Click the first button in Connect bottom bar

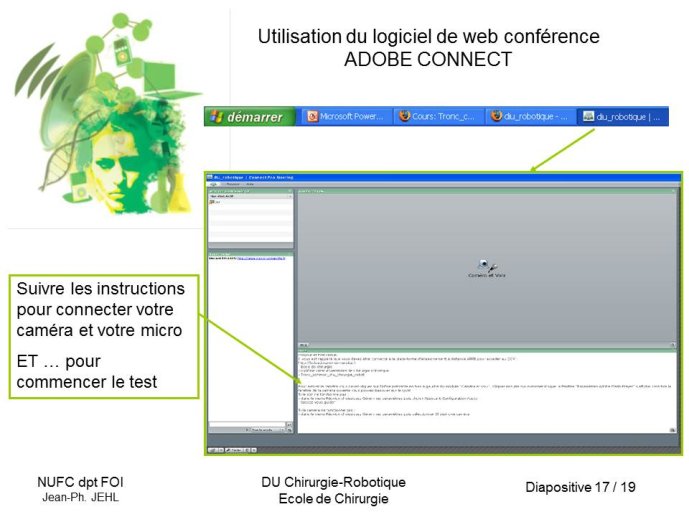(213, 450)
